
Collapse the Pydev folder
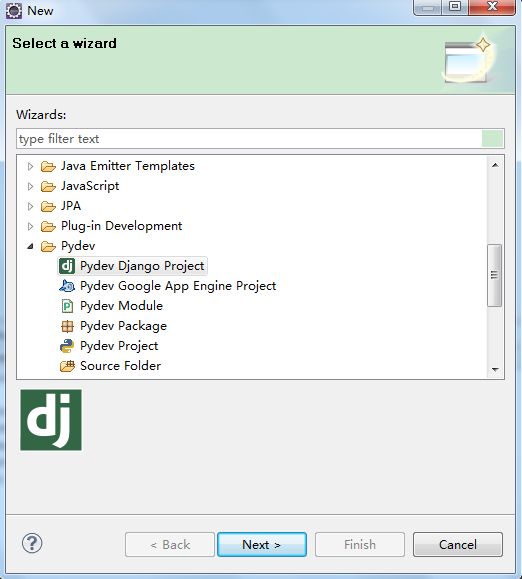pos(30,246)
